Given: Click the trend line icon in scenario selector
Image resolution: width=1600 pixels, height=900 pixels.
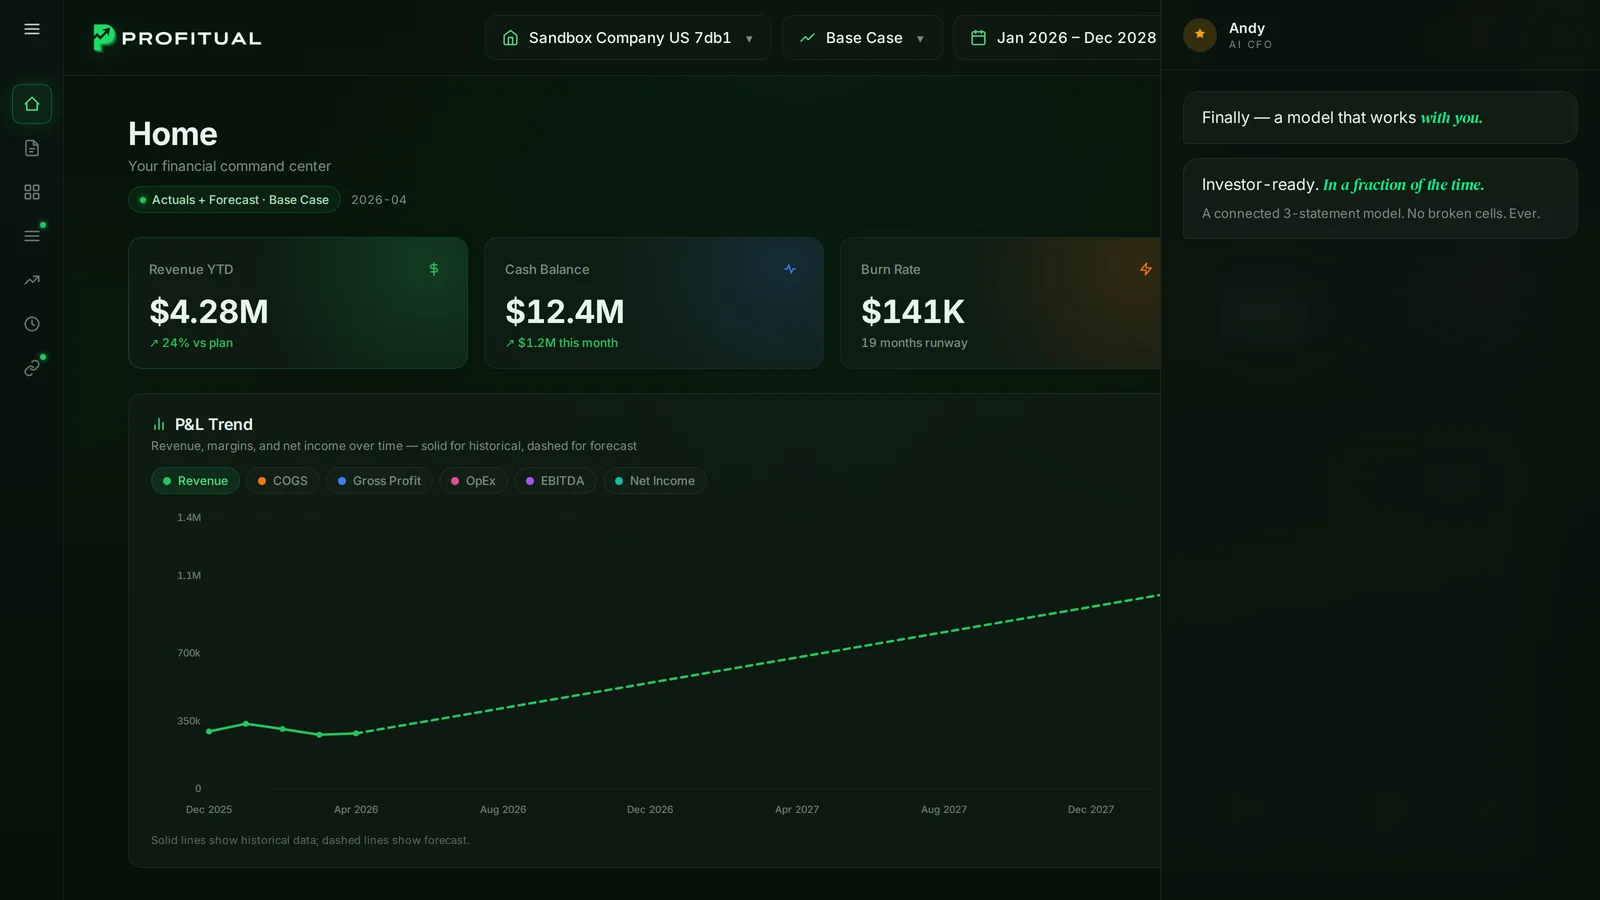Looking at the screenshot, I should [807, 38].
